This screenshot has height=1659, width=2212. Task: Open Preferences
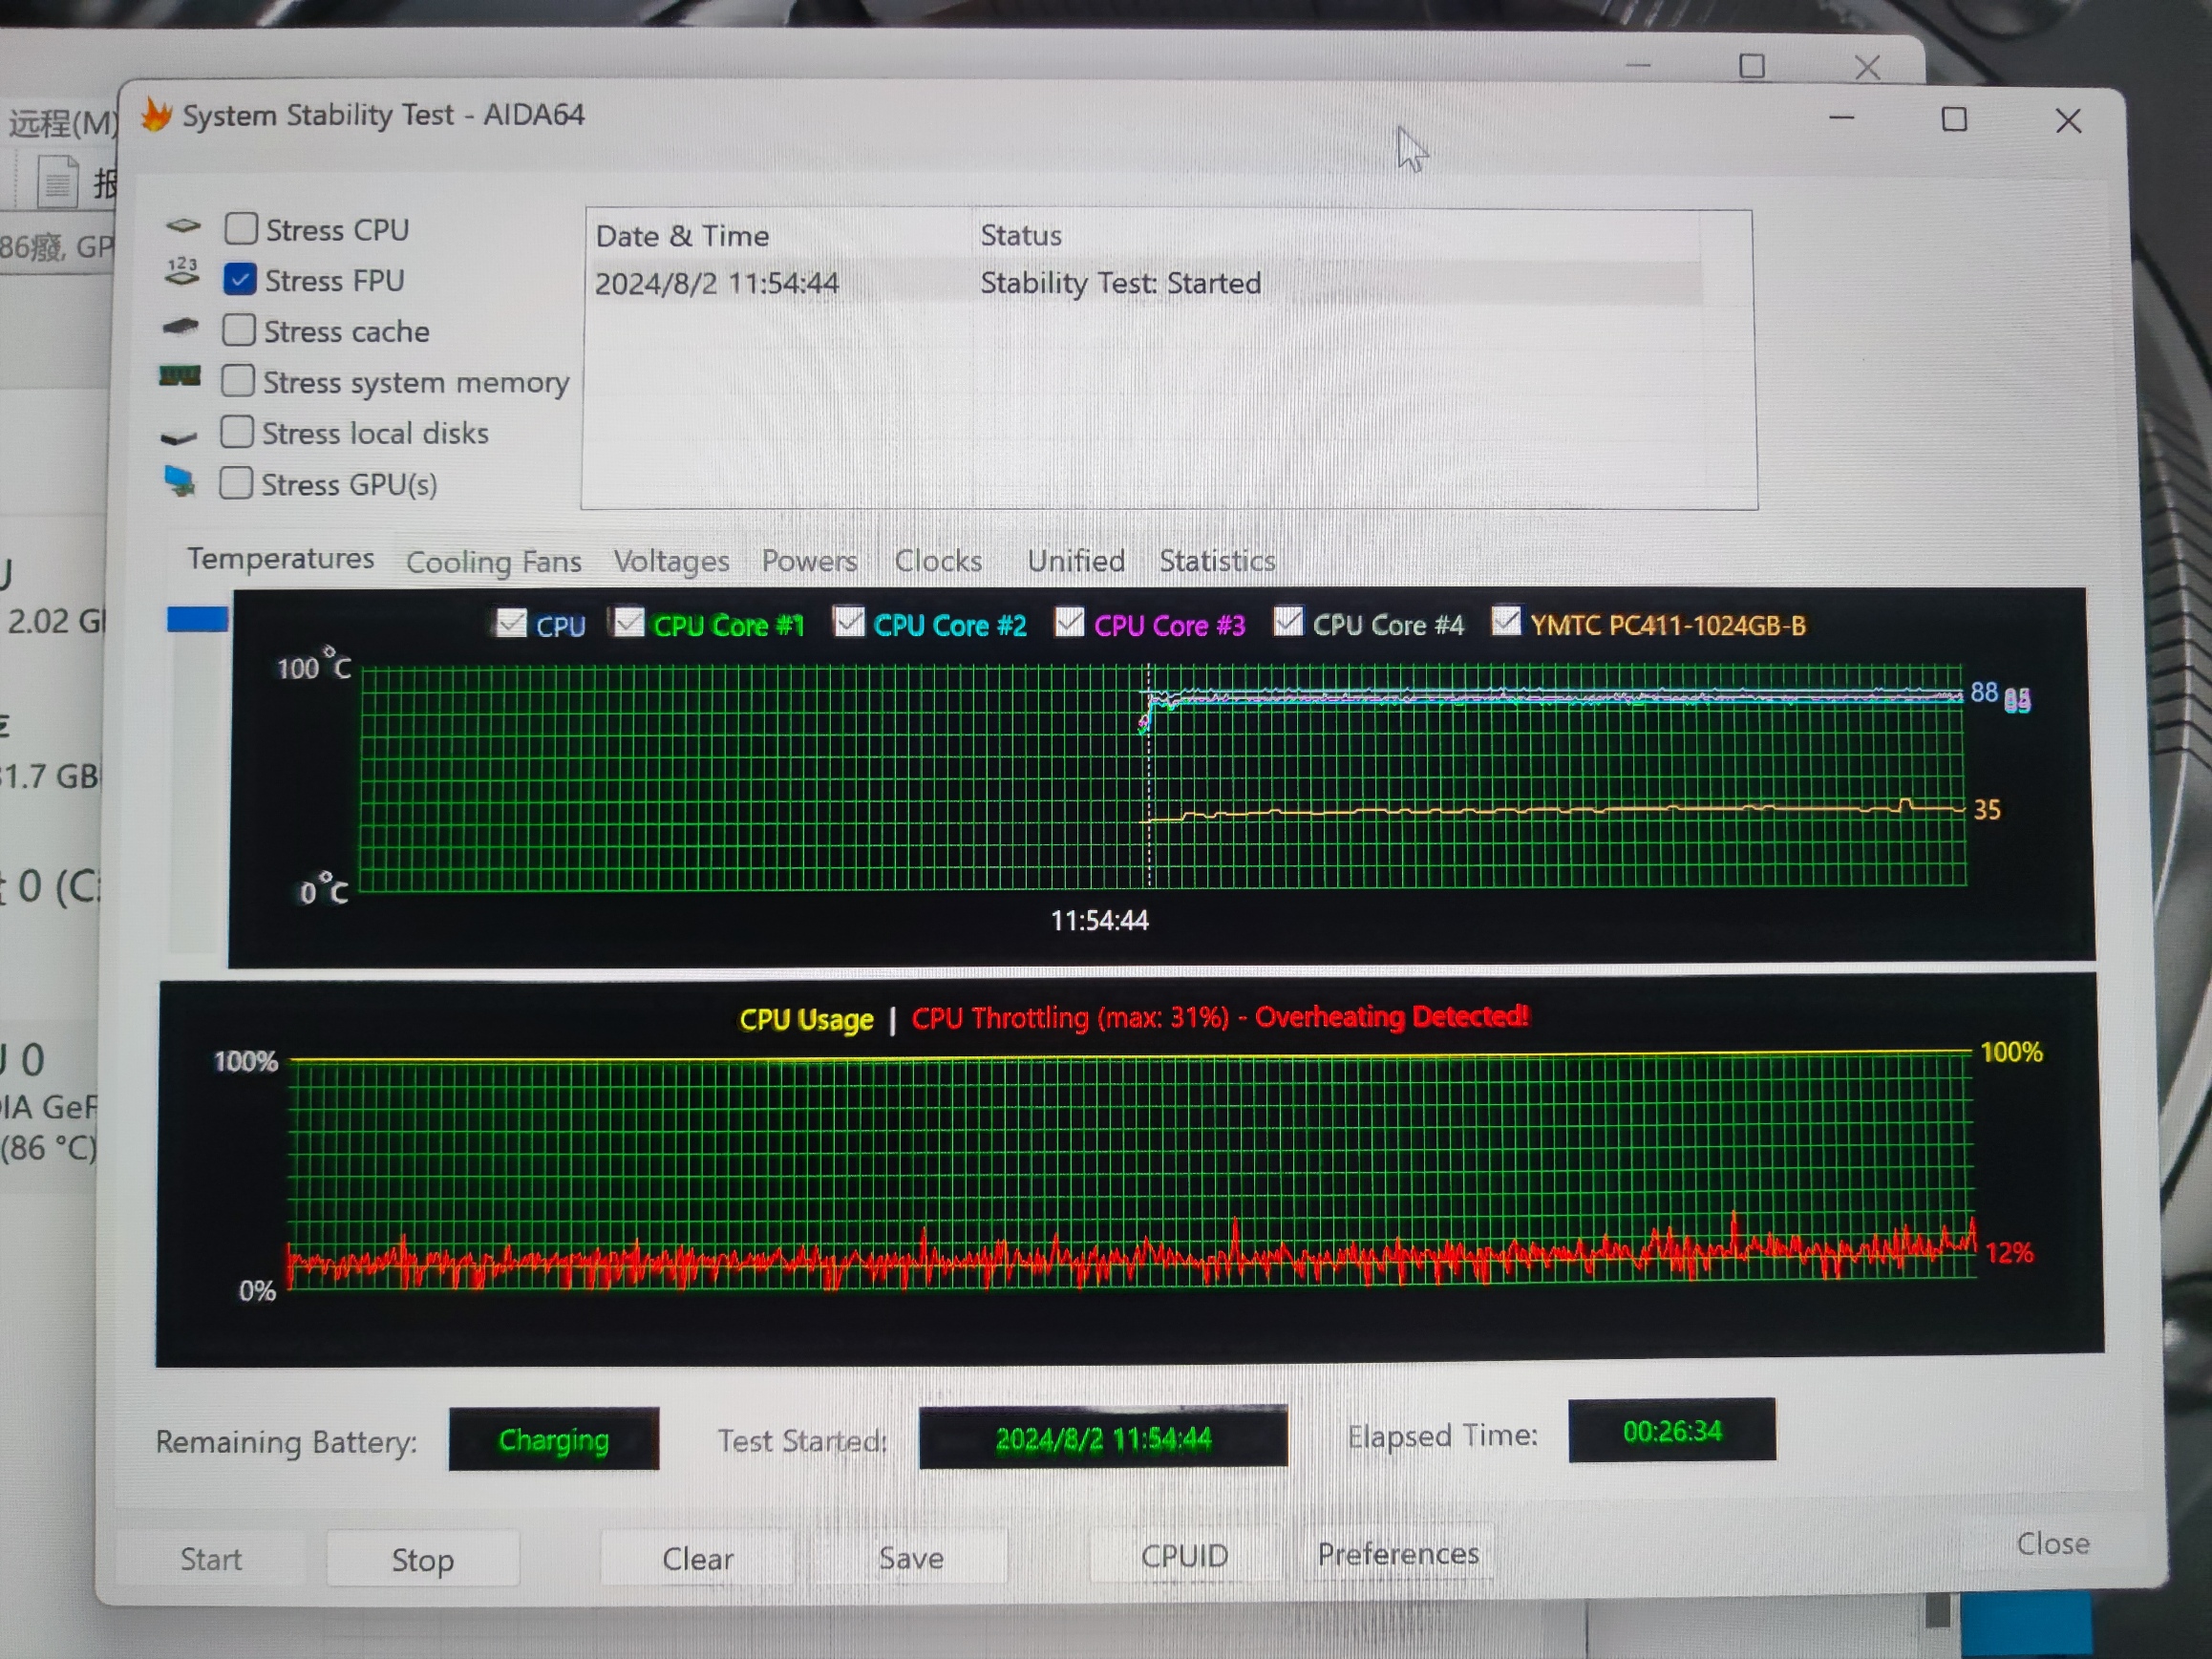[1398, 1553]
